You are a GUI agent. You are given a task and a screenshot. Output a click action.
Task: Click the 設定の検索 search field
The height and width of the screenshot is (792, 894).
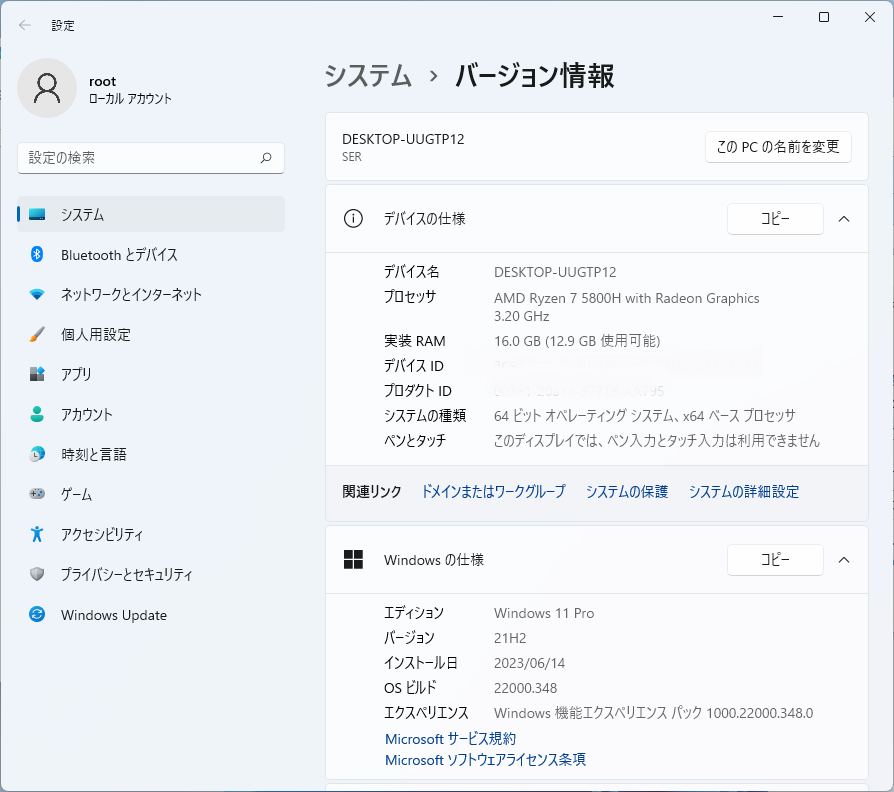tap(151, 158)
